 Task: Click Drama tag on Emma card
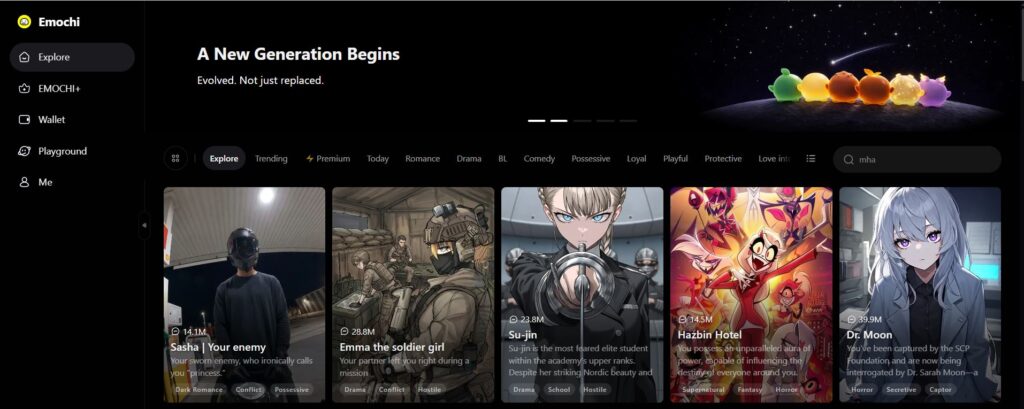355,389
